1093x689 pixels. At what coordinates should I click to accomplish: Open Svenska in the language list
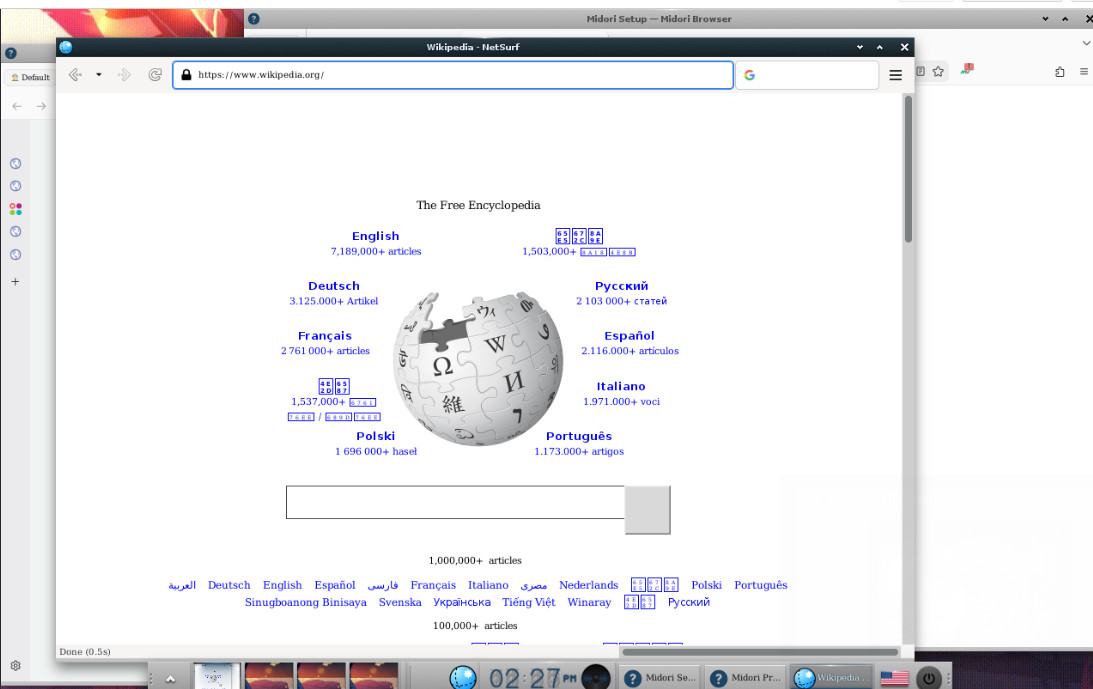pos(400,603)
